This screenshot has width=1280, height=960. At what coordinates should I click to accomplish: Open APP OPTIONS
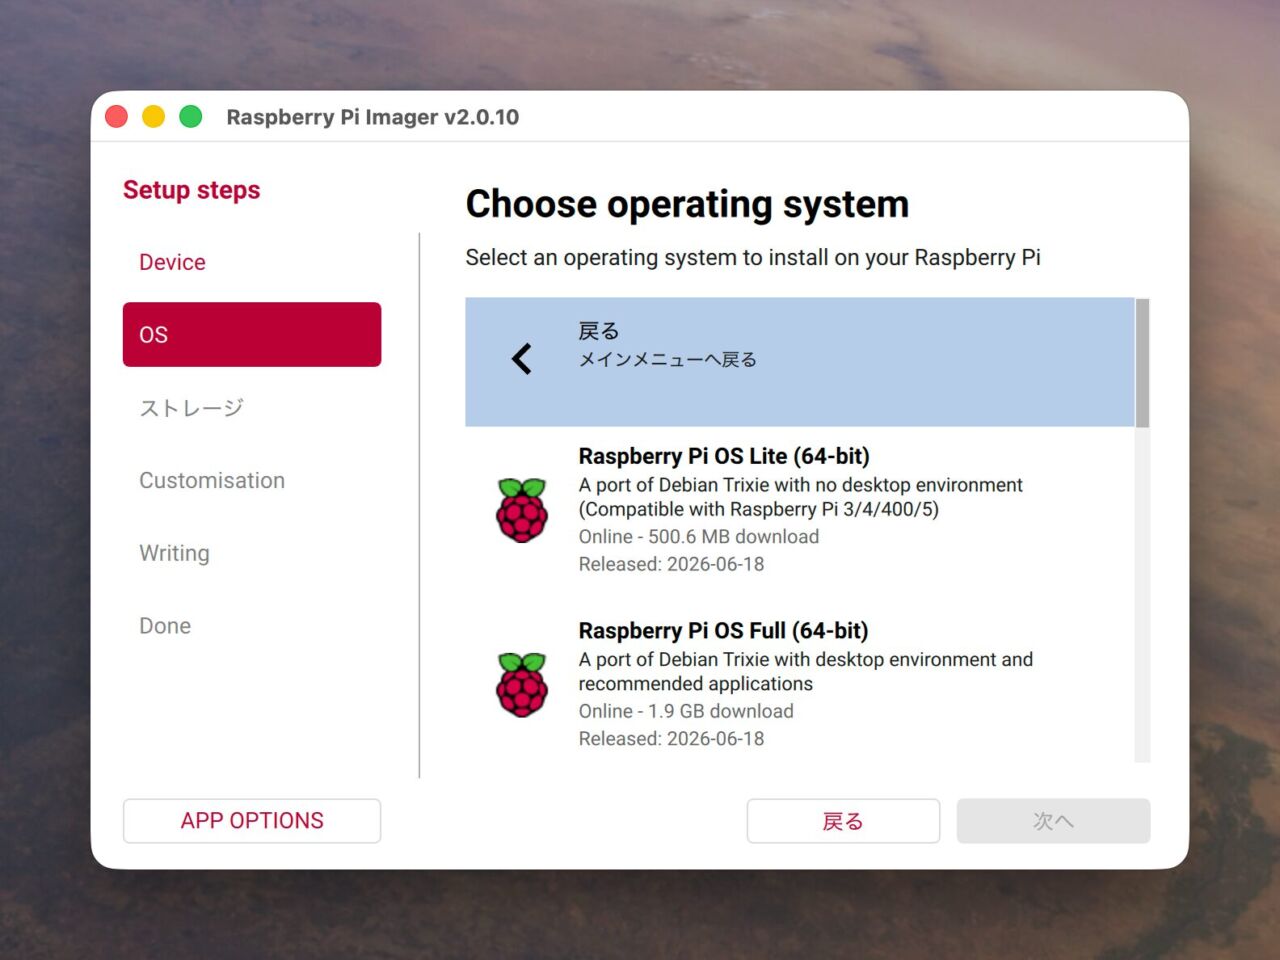tap(252, 821)
